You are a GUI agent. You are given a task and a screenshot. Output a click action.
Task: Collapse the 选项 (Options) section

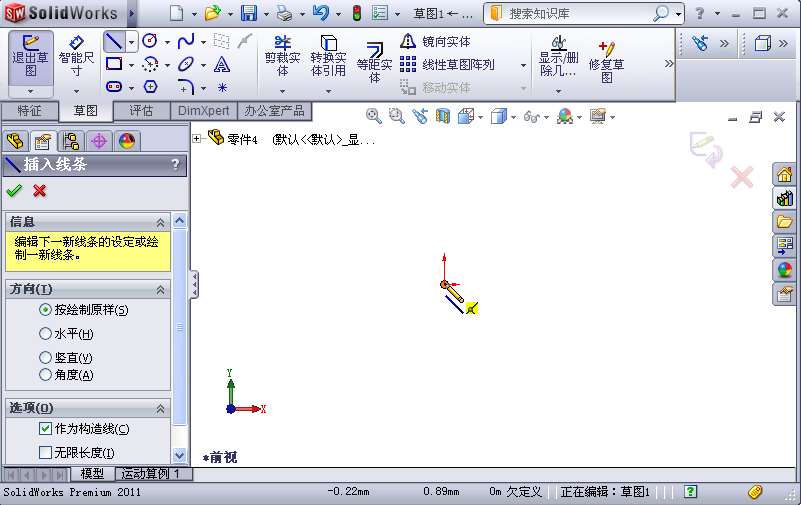point(160,408)
